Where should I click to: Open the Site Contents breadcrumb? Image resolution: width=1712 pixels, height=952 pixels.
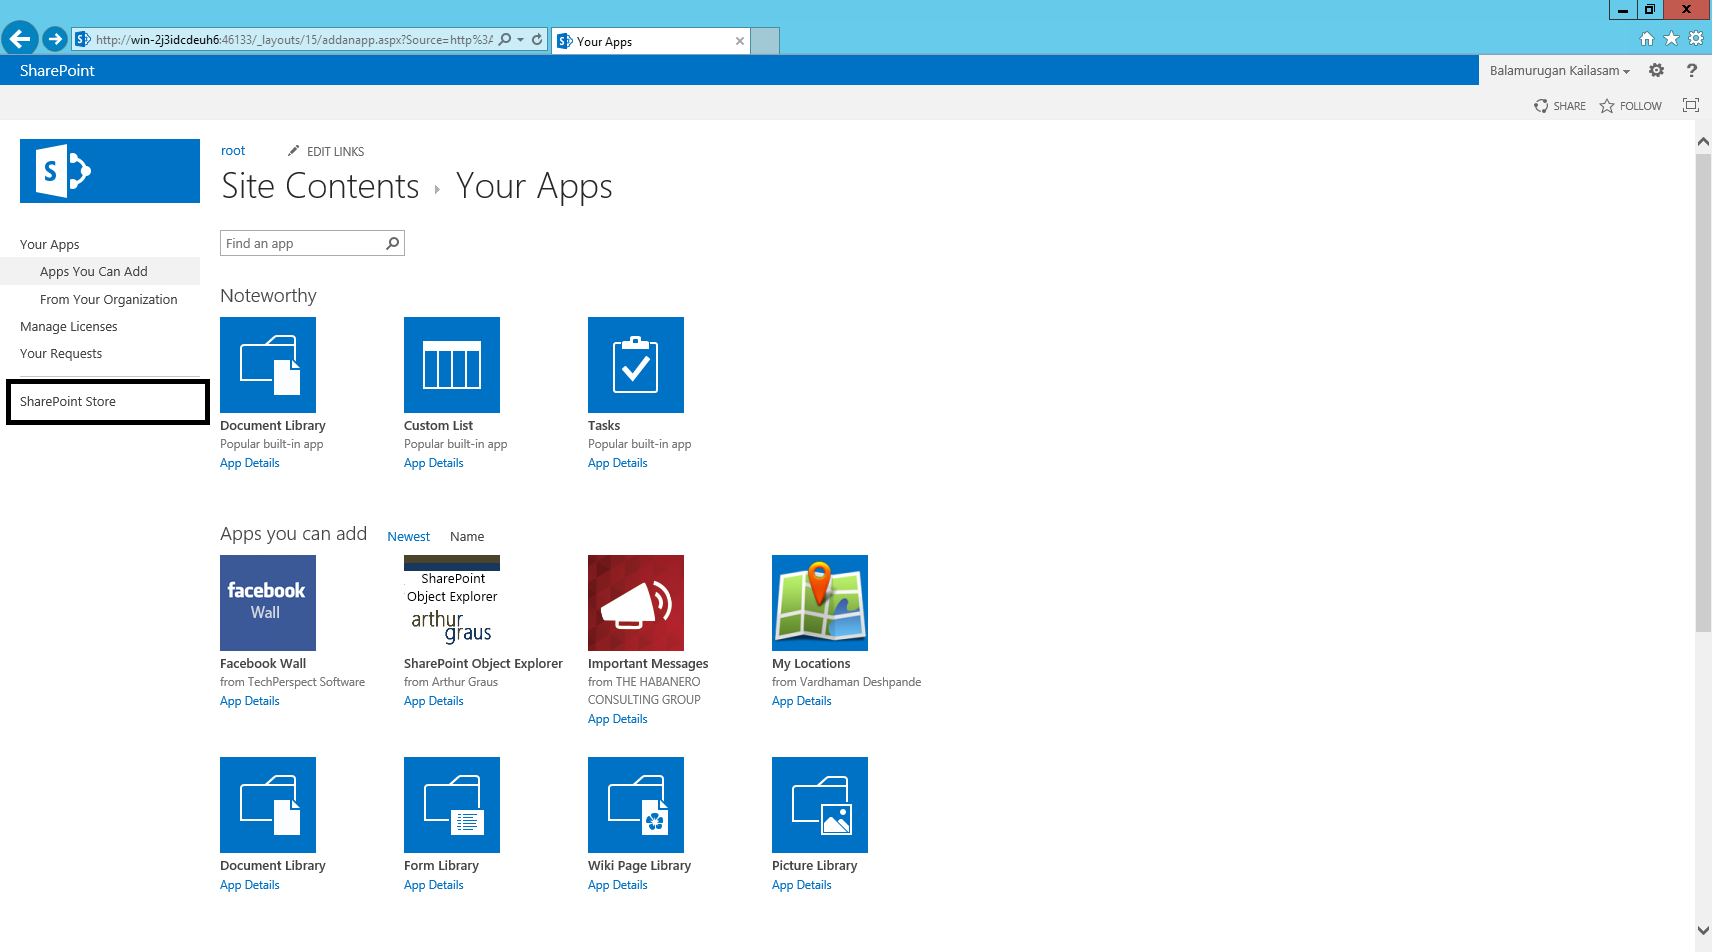pyautogui.click(x=320, y=186)
